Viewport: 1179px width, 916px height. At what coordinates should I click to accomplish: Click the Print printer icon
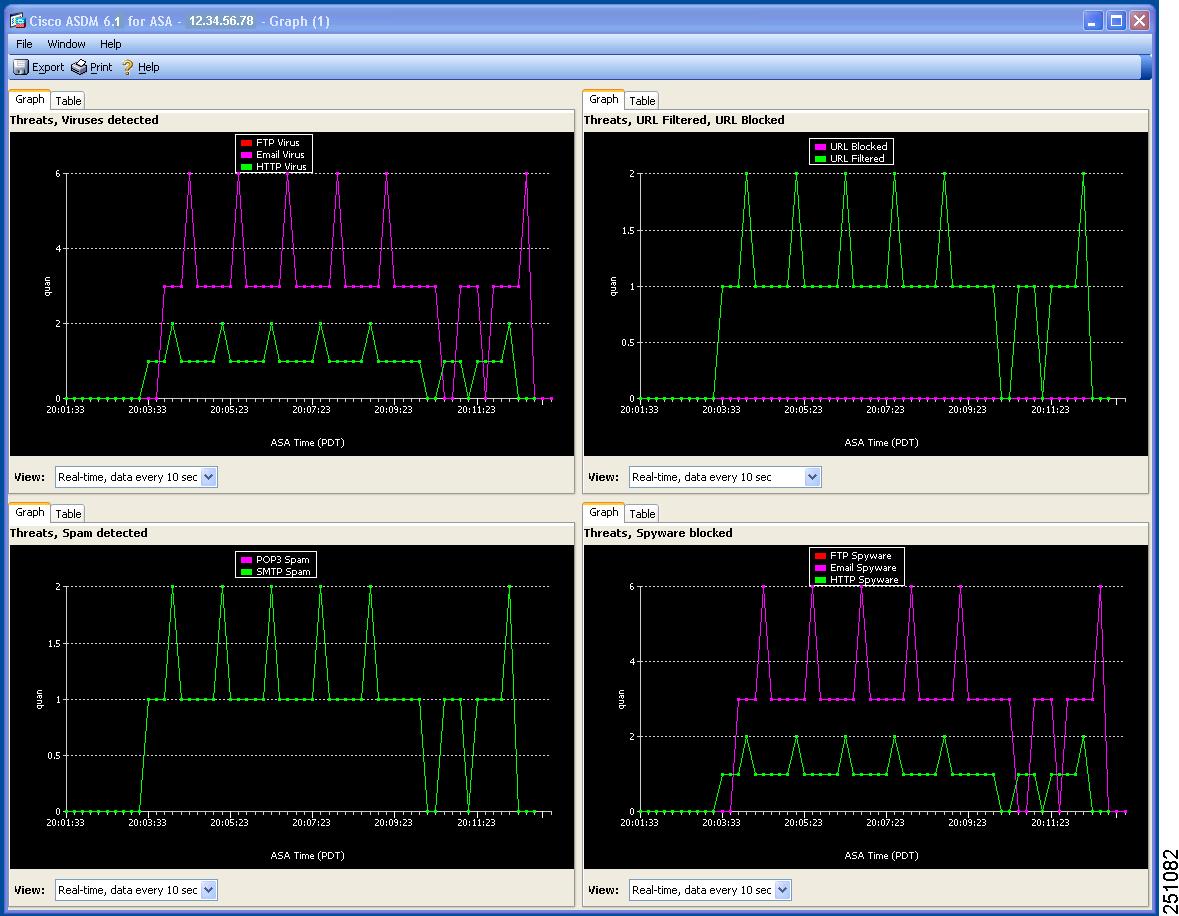click(79, 67)
